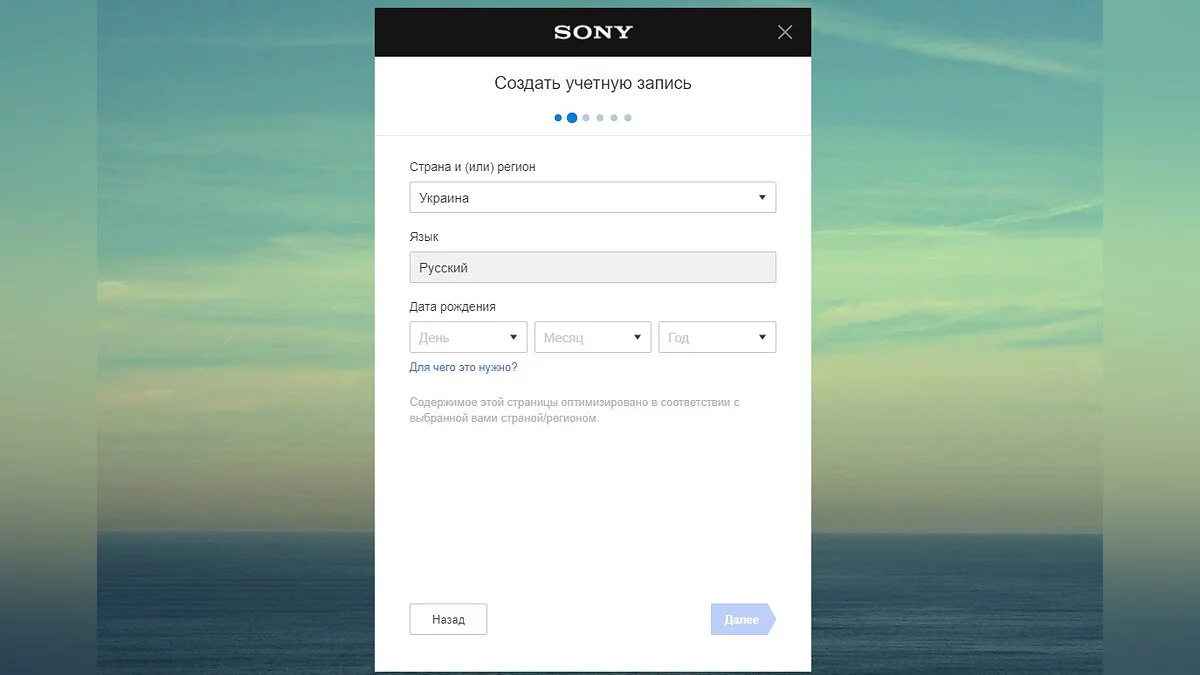
Task: Open the 'Для чего это нужно?' link
Action: (x=463, y=367)
